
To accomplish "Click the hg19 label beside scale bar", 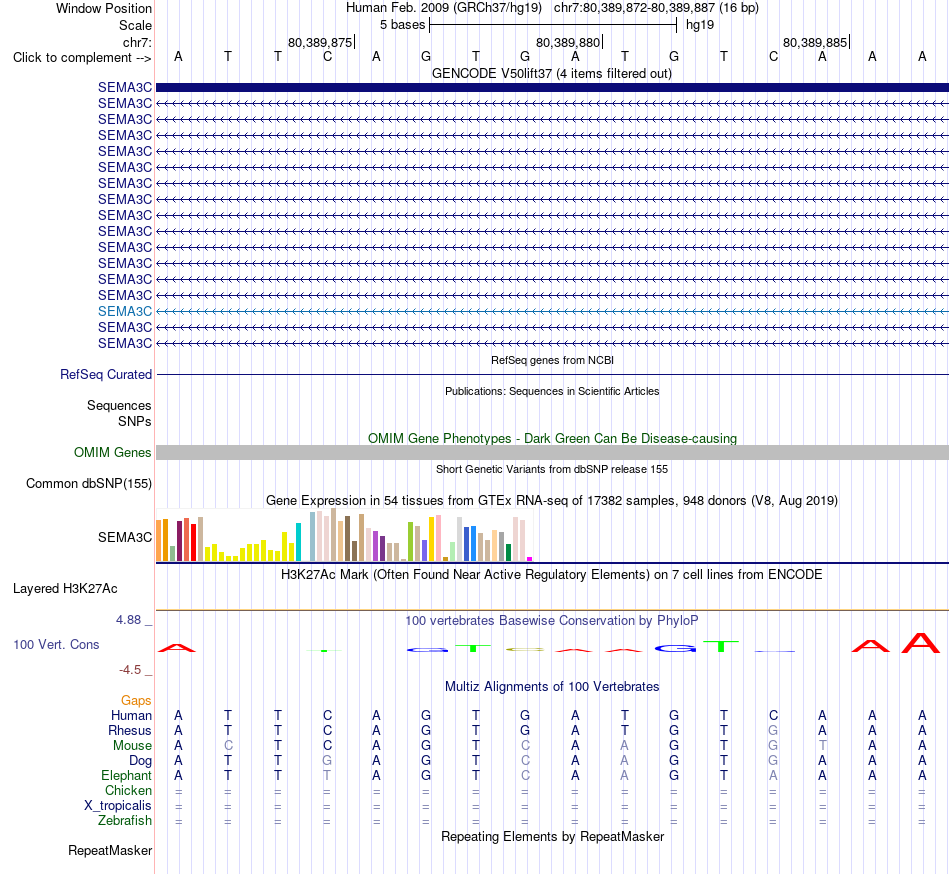I will [700, 25].
